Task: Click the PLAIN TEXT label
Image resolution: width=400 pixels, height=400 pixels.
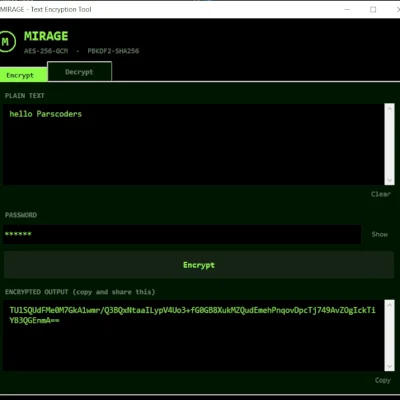Action: pos(25,96)
